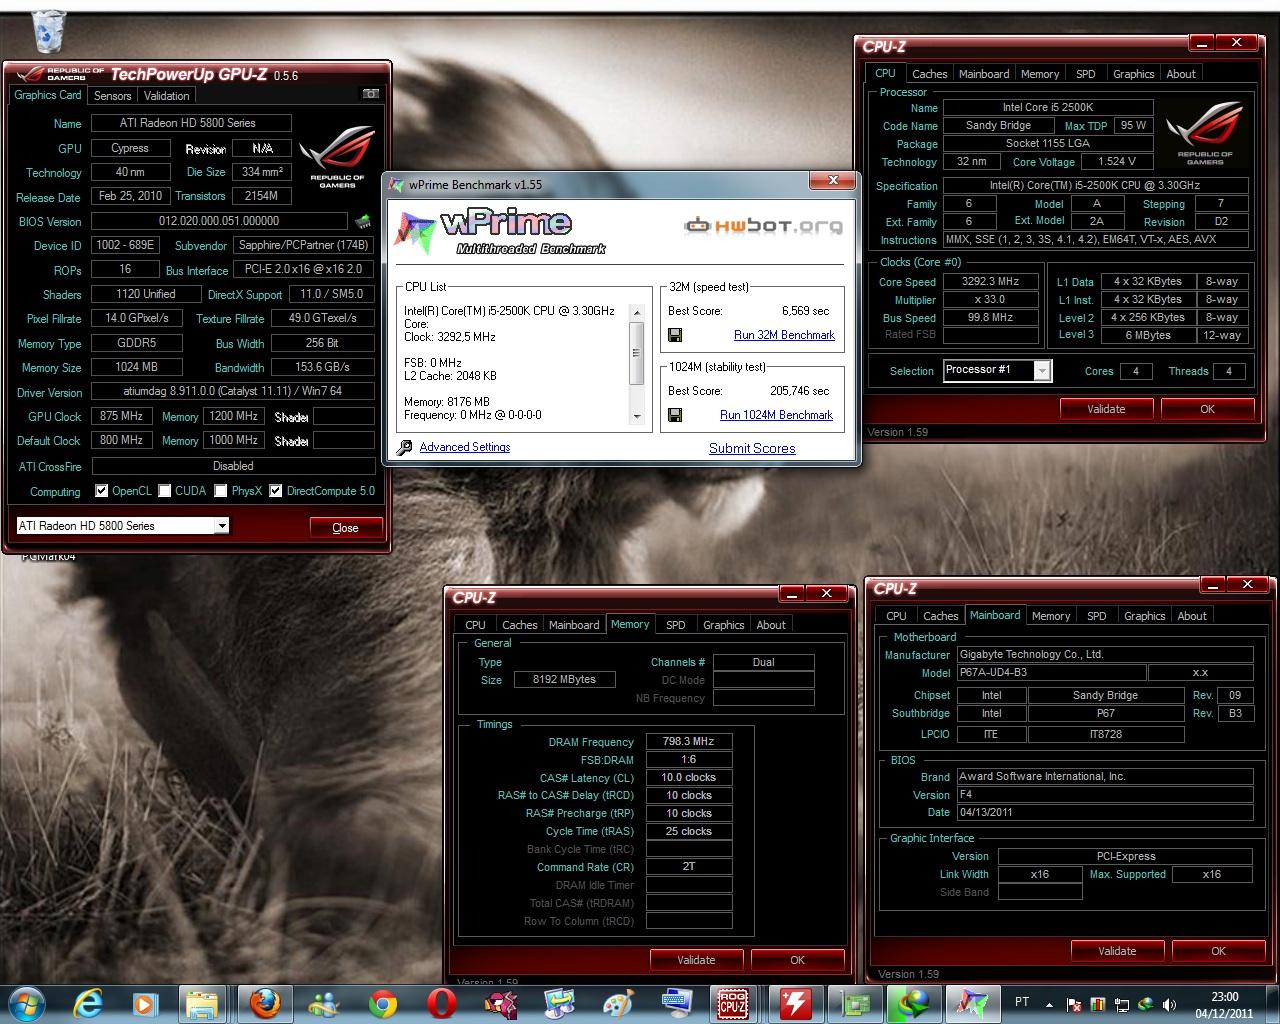Open Windows Media Player from the taskbar
This screenshot has width=1280, height=1024.
pos(144,1003)
